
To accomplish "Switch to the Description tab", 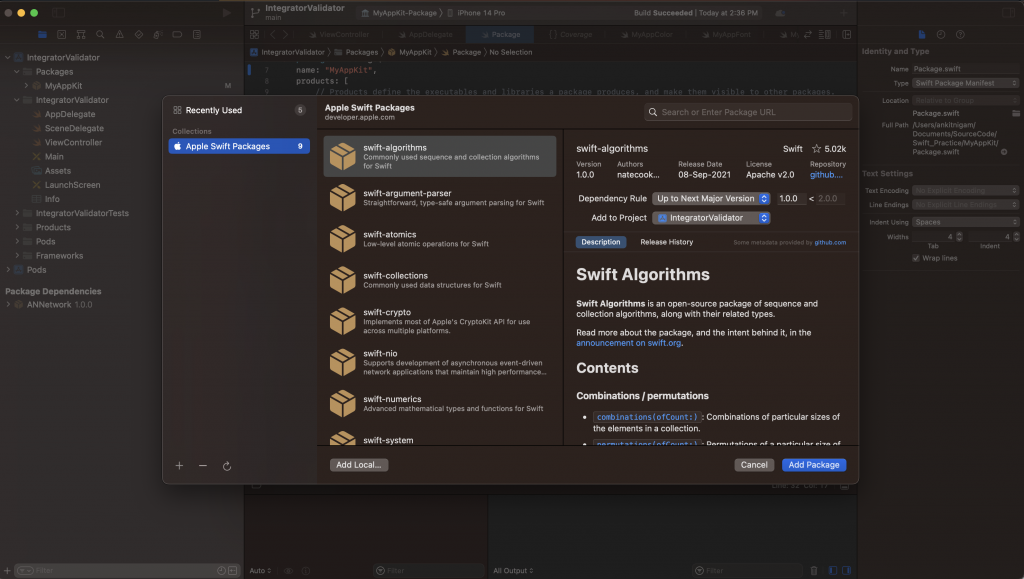I will (x=601, y=242).
